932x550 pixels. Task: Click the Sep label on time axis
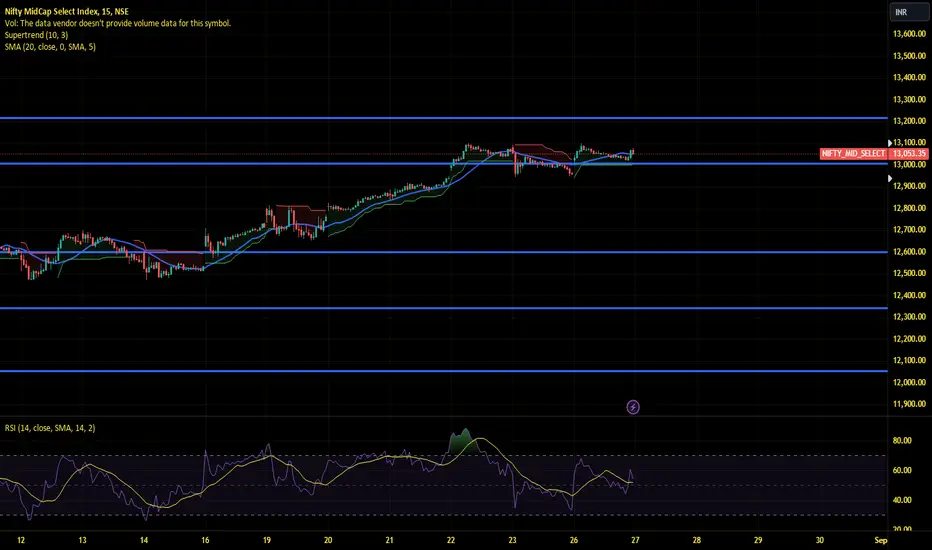[881, 540]
